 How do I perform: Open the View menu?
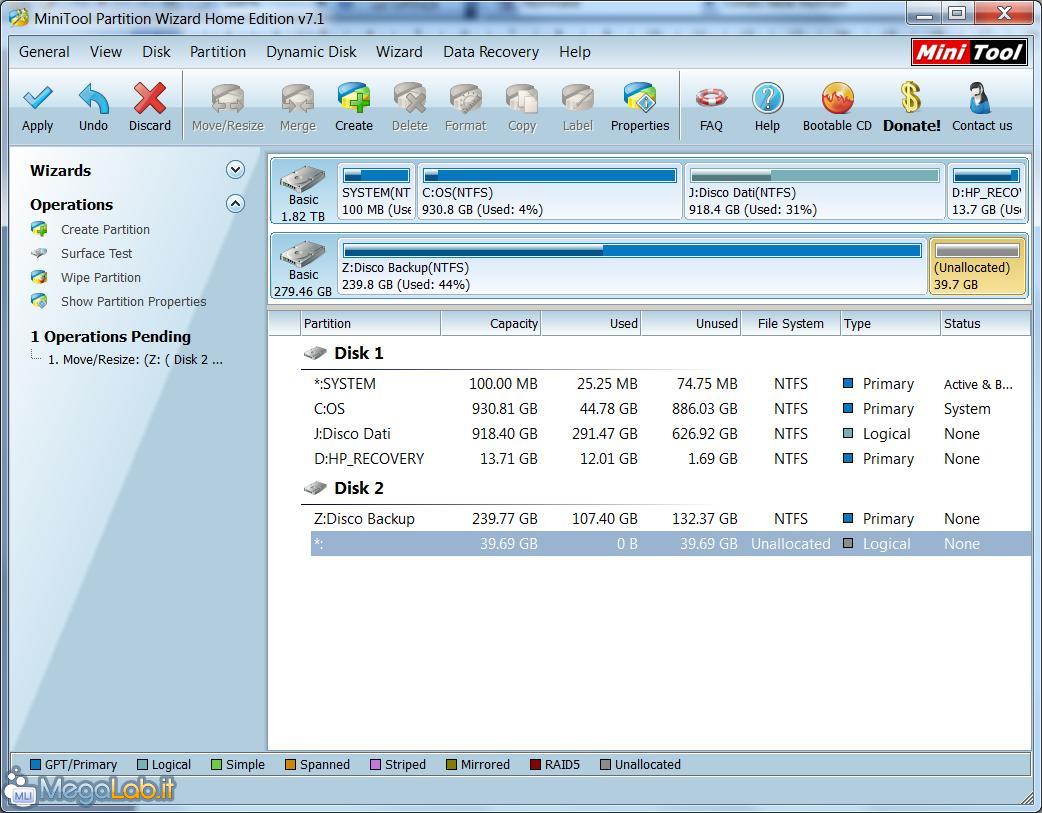[x=106, y=52]
